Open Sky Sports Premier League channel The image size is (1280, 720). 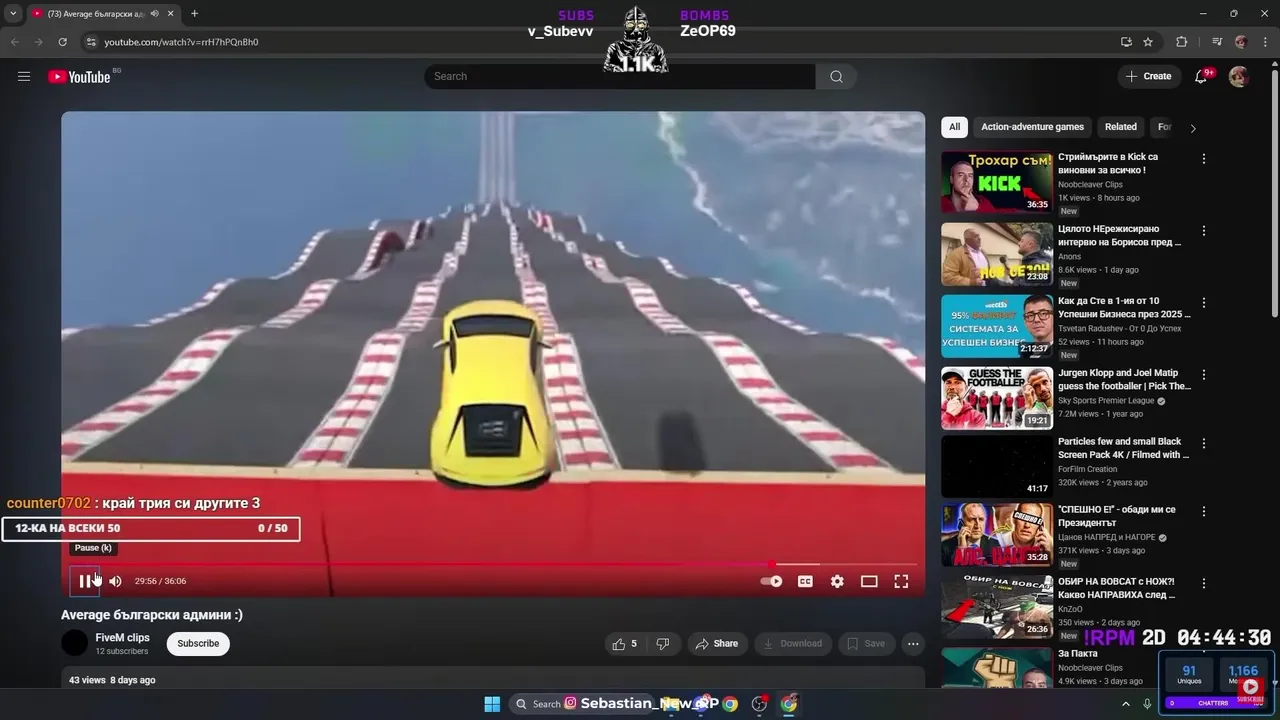[1106, 401]
